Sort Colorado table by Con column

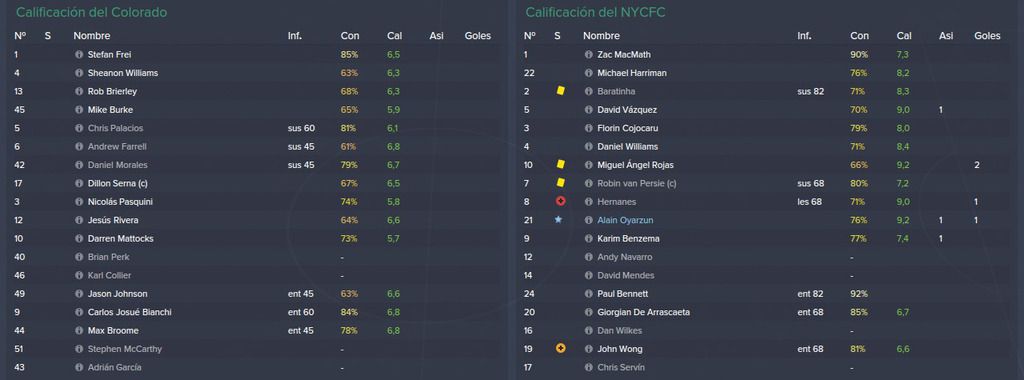pos(349,36)
